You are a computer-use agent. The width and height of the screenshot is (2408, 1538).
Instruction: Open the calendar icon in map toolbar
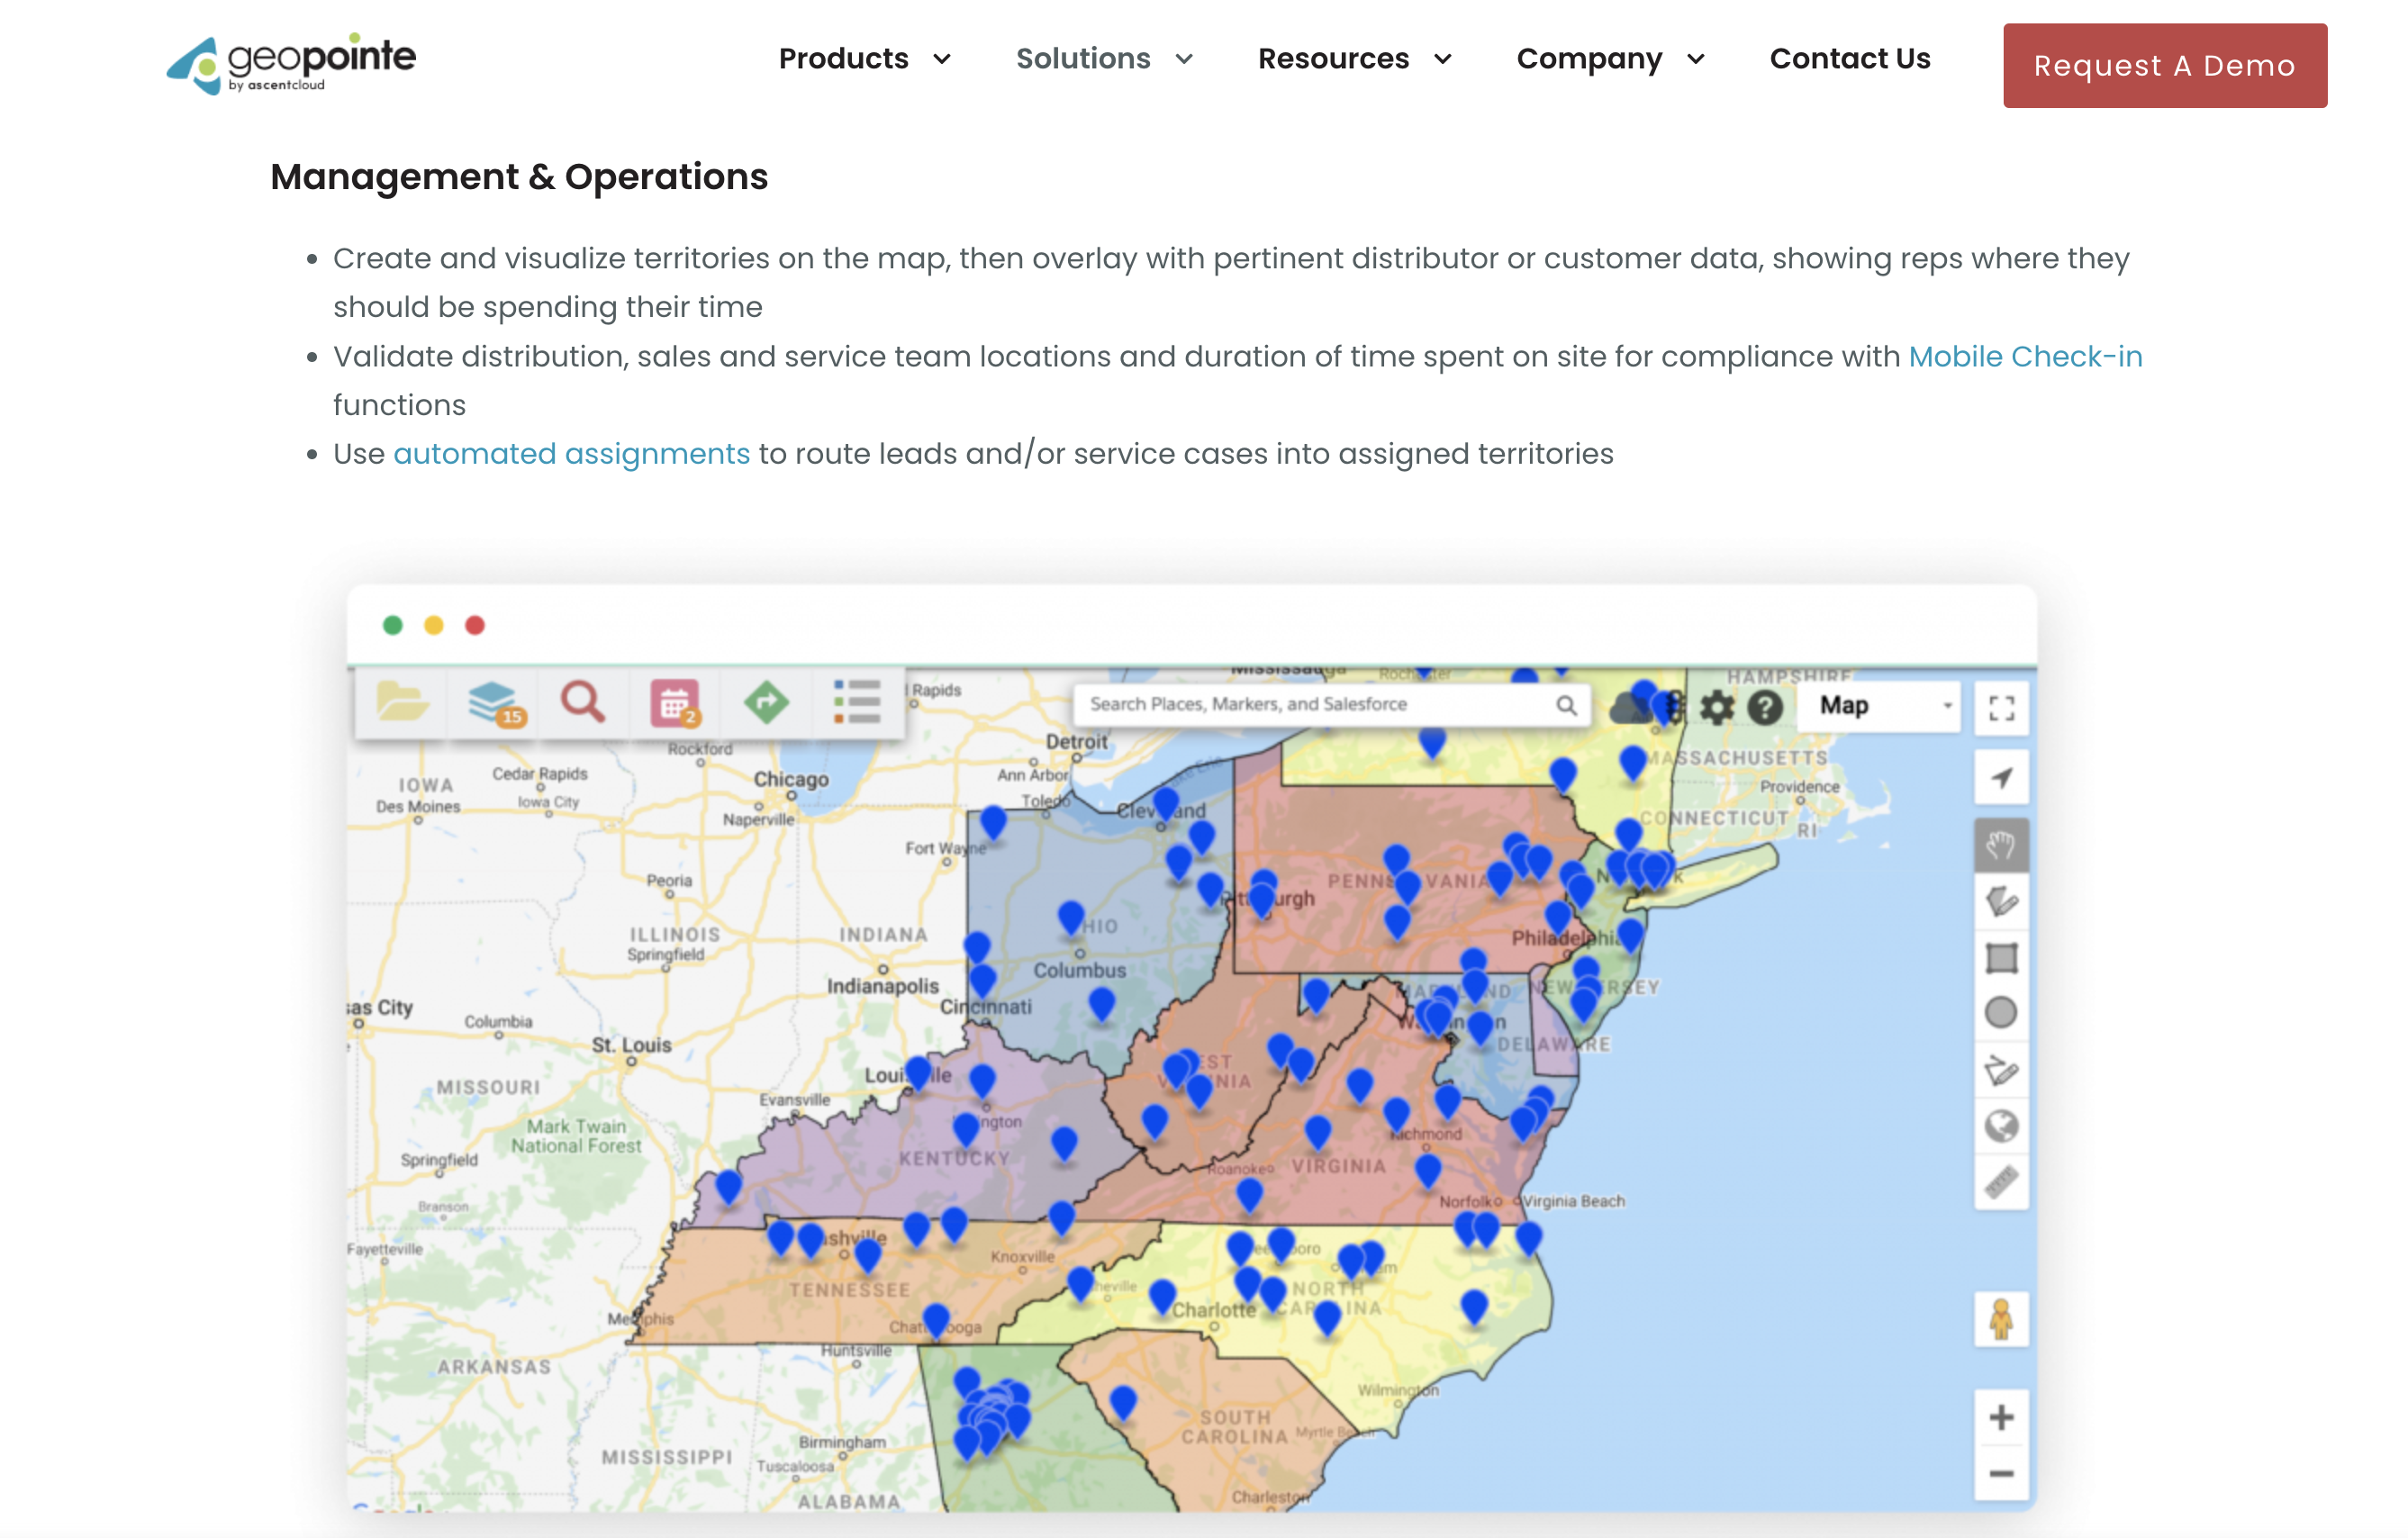(675, 702)
